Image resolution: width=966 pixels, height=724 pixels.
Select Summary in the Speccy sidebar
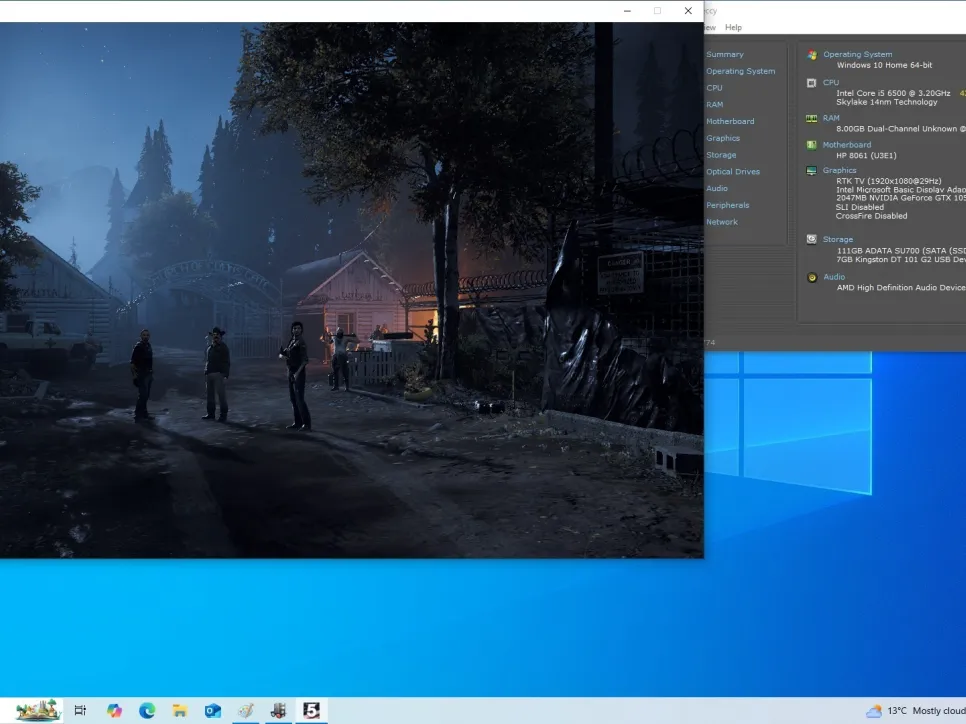pyautogui.click(x=724, y=54)
